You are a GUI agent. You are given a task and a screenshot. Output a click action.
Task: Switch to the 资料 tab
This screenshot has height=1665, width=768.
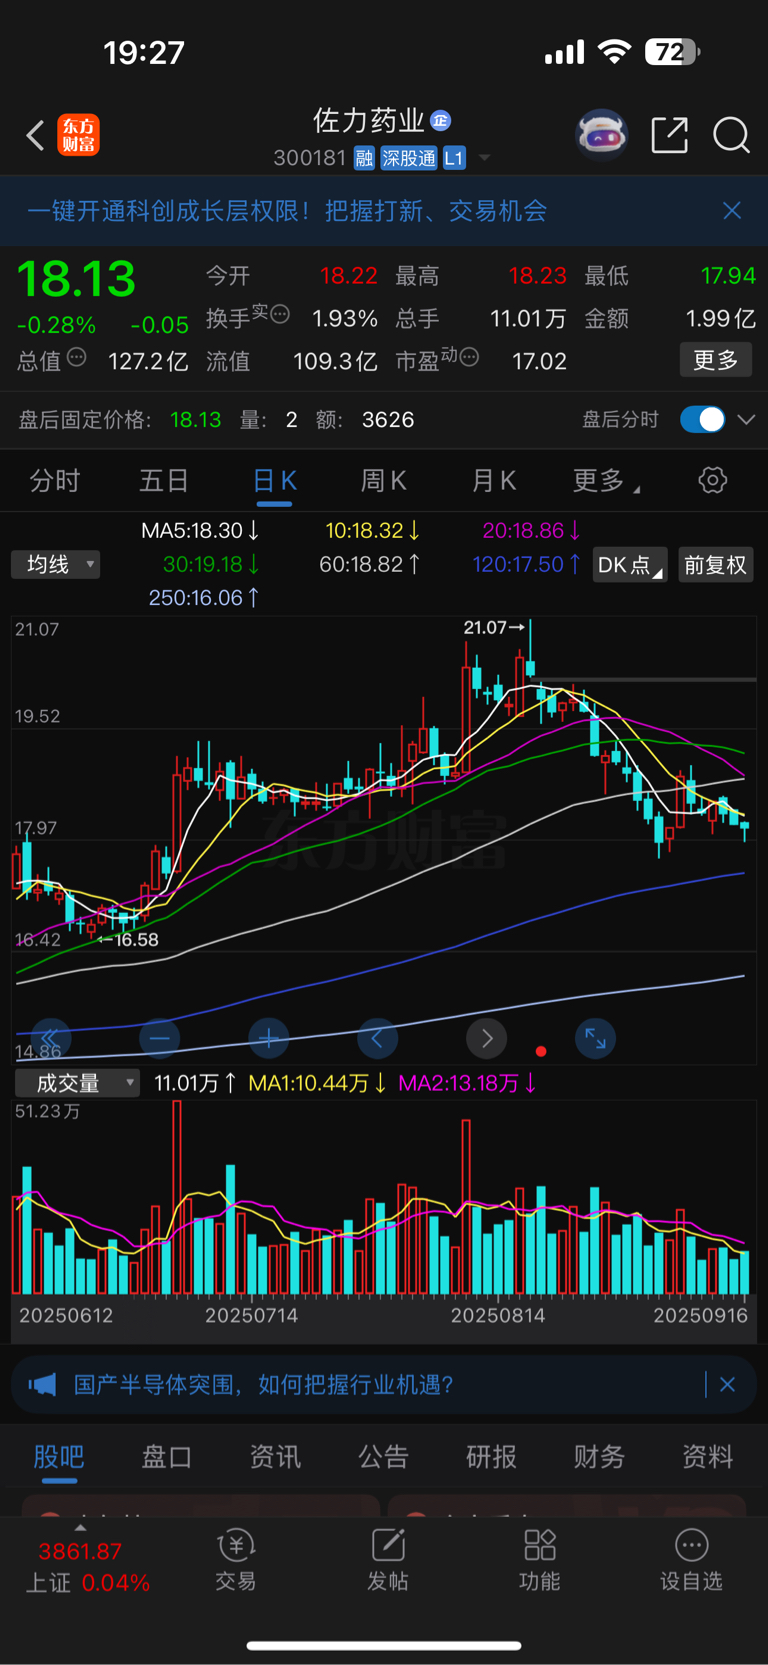tap(707, 1457)
